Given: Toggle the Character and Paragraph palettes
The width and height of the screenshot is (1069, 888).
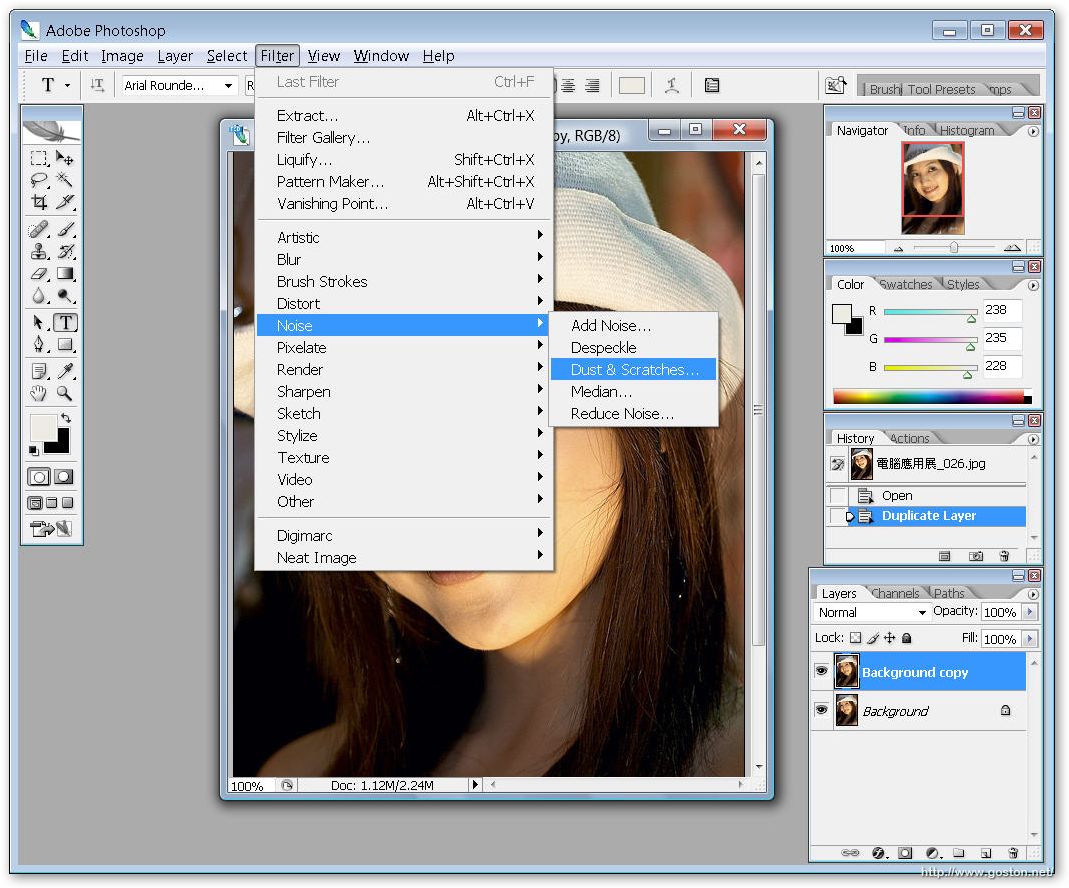Looking at the screenshot, I should (712, 85).
